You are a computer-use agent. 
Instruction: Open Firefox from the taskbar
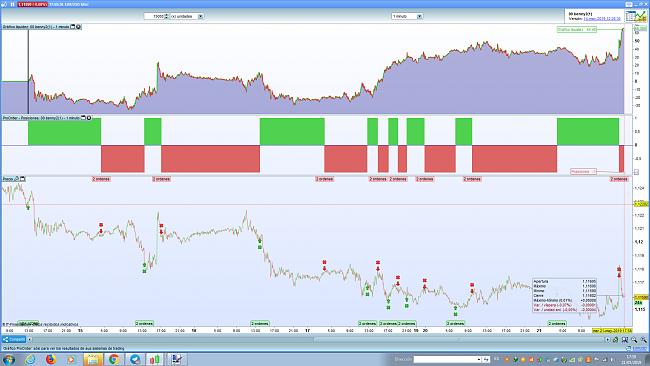click(x=51, y=359)
